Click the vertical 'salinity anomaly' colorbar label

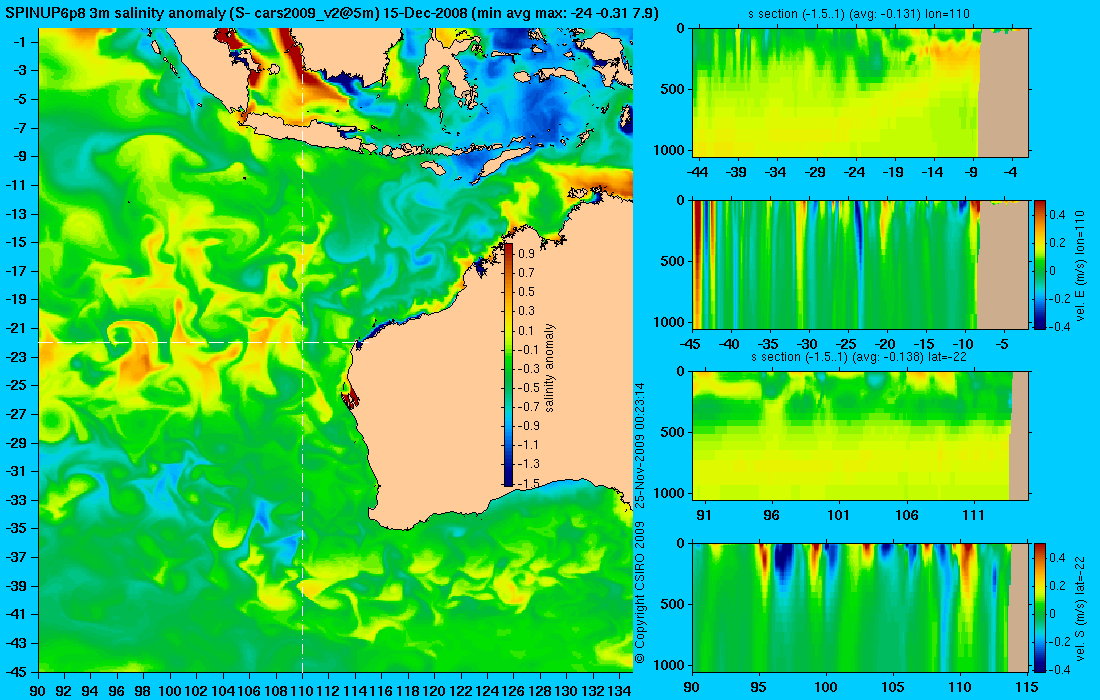point(549,367)
